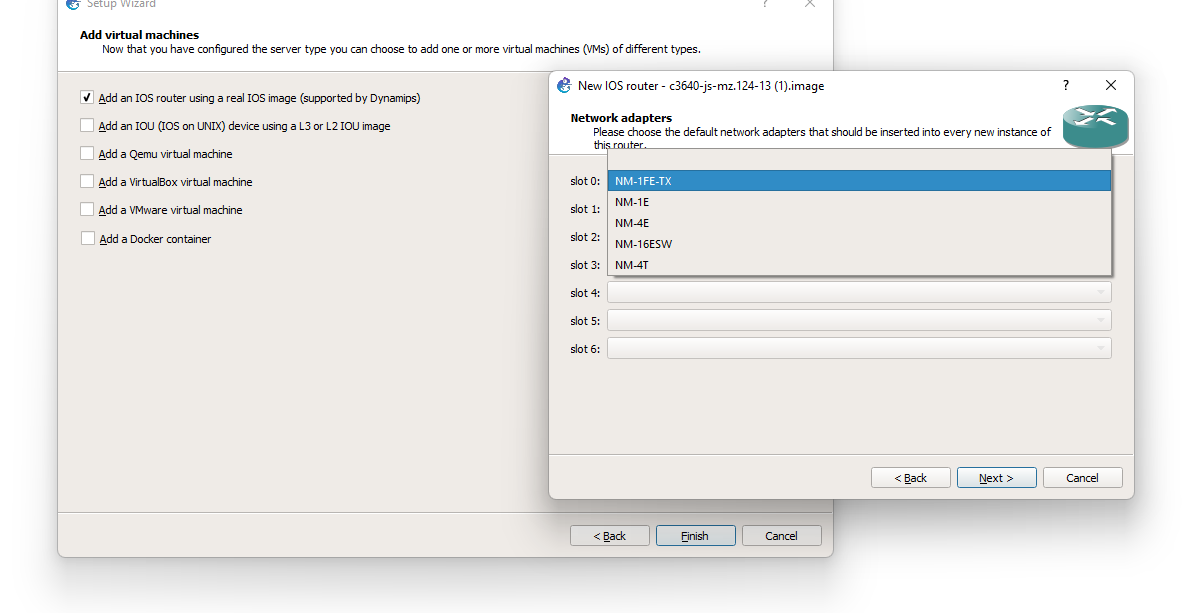
Task: Uncheck Add an IOS router using real IOS image
Action: pos(87,98)
